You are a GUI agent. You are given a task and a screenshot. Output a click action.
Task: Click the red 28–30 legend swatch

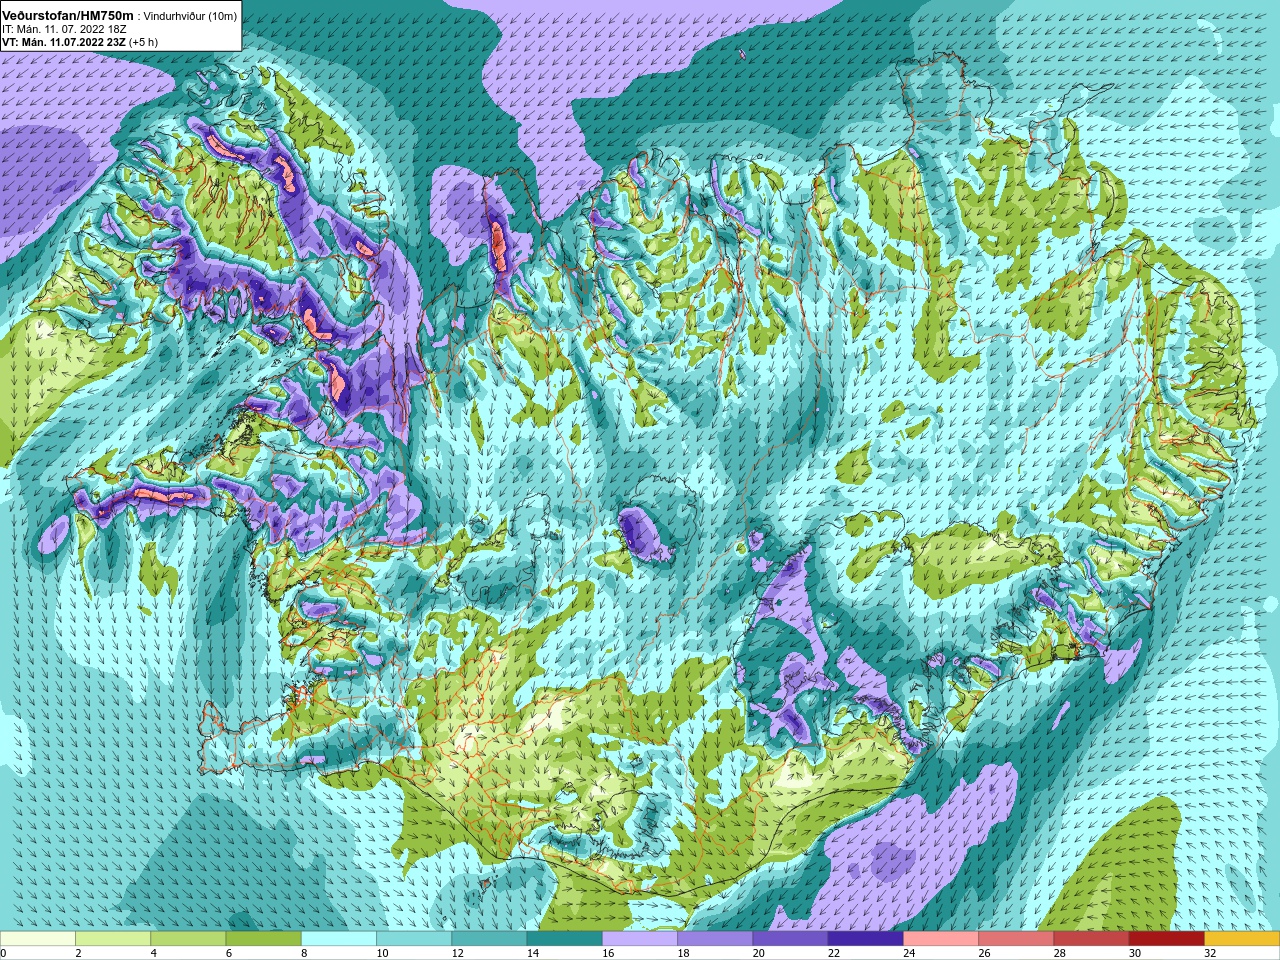tap(1091, 939)
